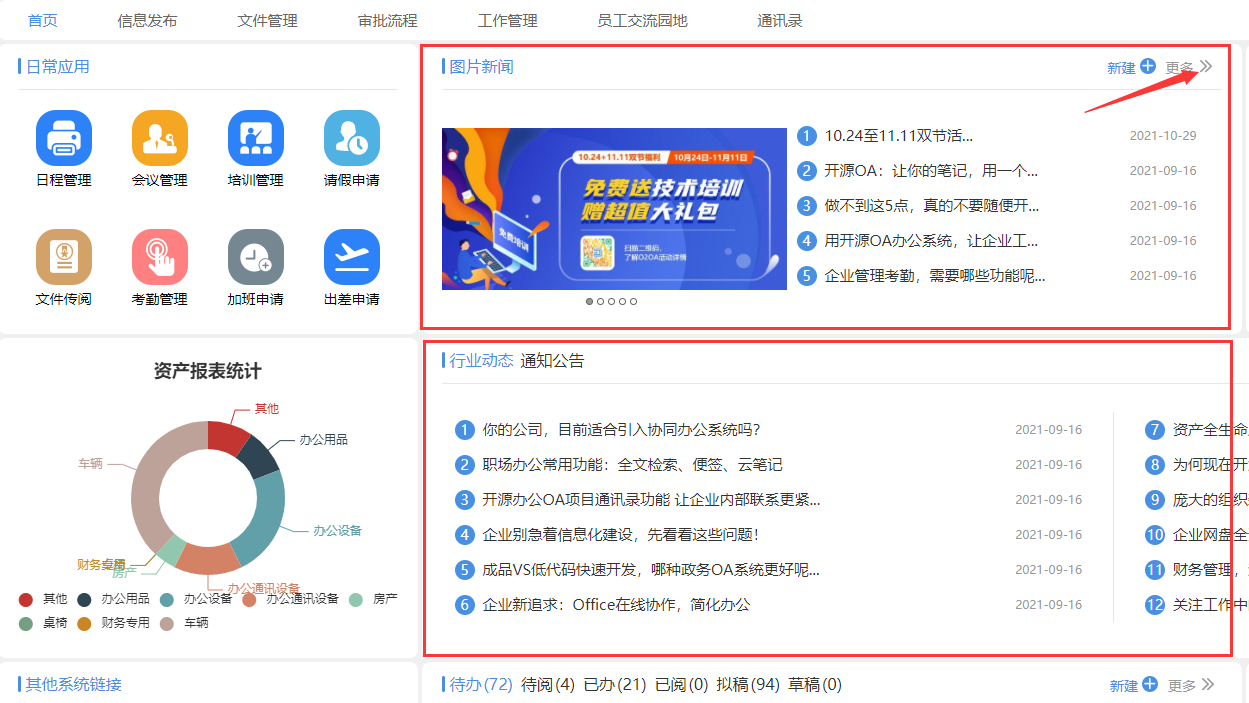Open the 出差申请 airplane icon
Image resolution: width=1249 pixels, height=703 pixels.
click(x=352, y=257)
